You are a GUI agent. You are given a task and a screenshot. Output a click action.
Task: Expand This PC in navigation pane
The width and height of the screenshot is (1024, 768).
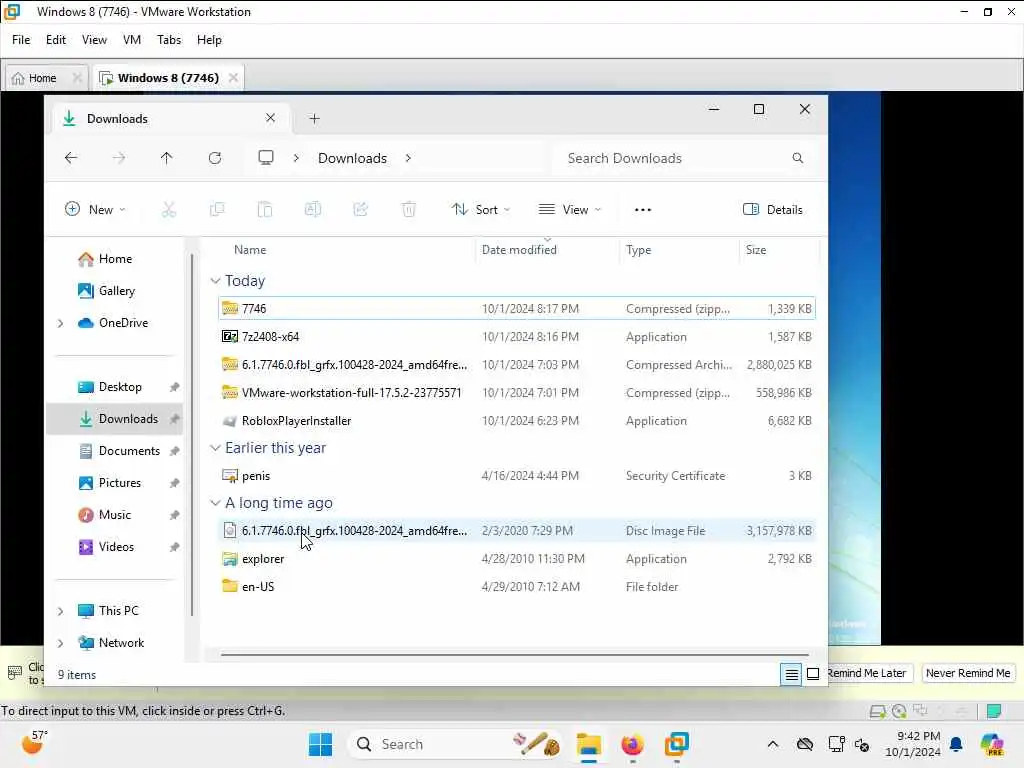point(61,611)
